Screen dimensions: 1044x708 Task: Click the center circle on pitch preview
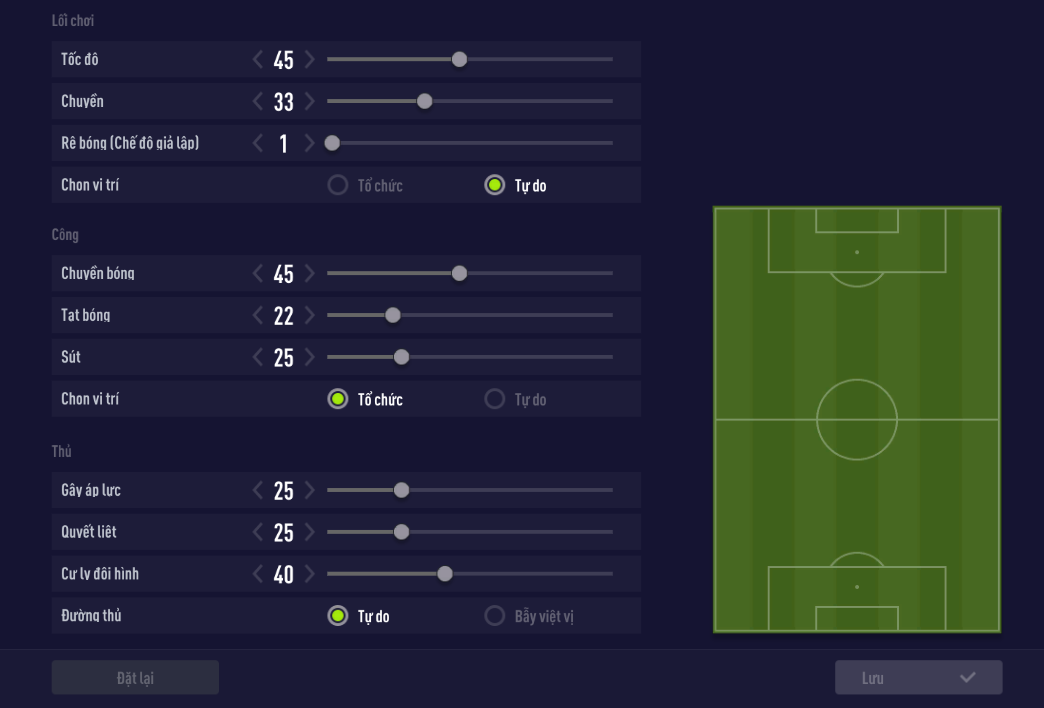[857, 420]
